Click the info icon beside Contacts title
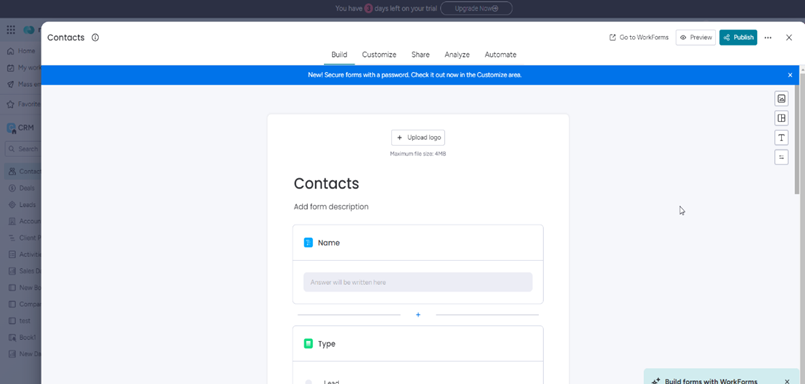 tap(95, 37)
